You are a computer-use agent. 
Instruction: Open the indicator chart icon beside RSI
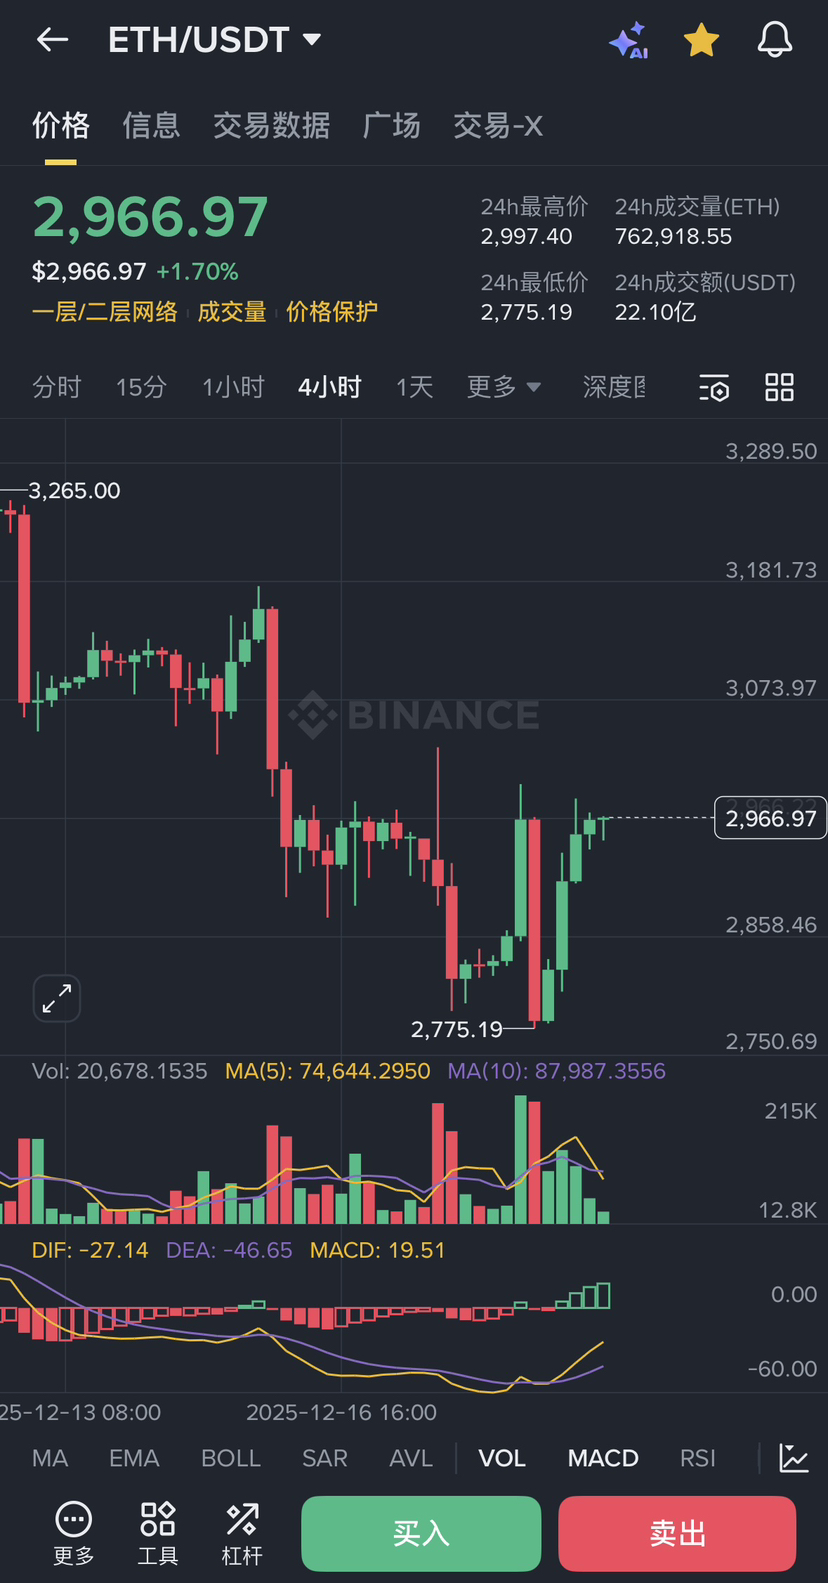tap(794, 1458)
